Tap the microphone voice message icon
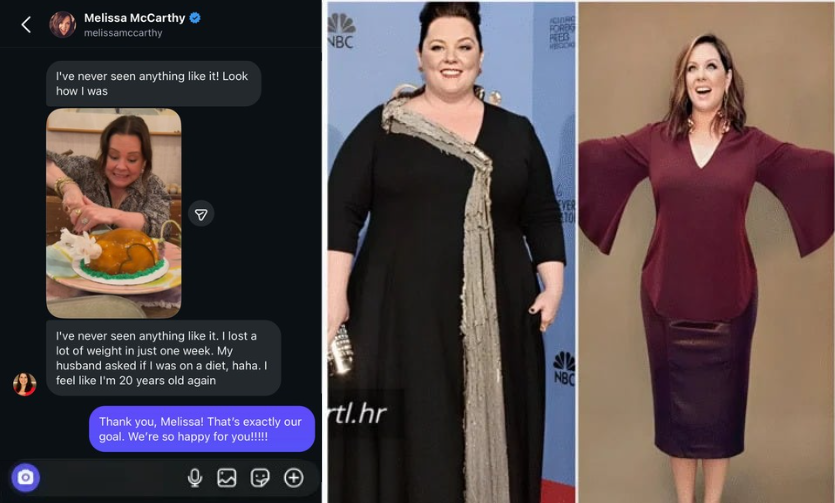Image resolution: width=835 pixels, height=503 pixels. pos(195,478)
